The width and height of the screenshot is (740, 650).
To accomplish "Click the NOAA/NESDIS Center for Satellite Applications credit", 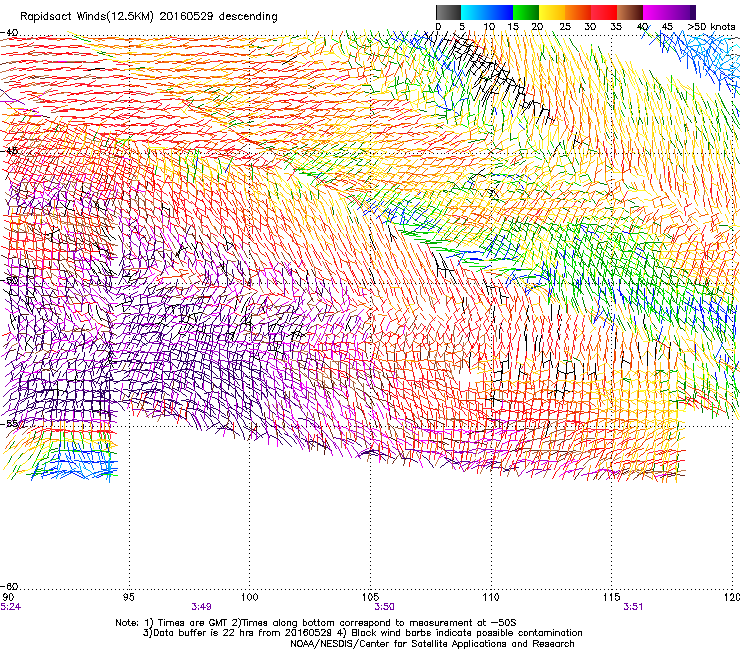I will pos(432,644).
